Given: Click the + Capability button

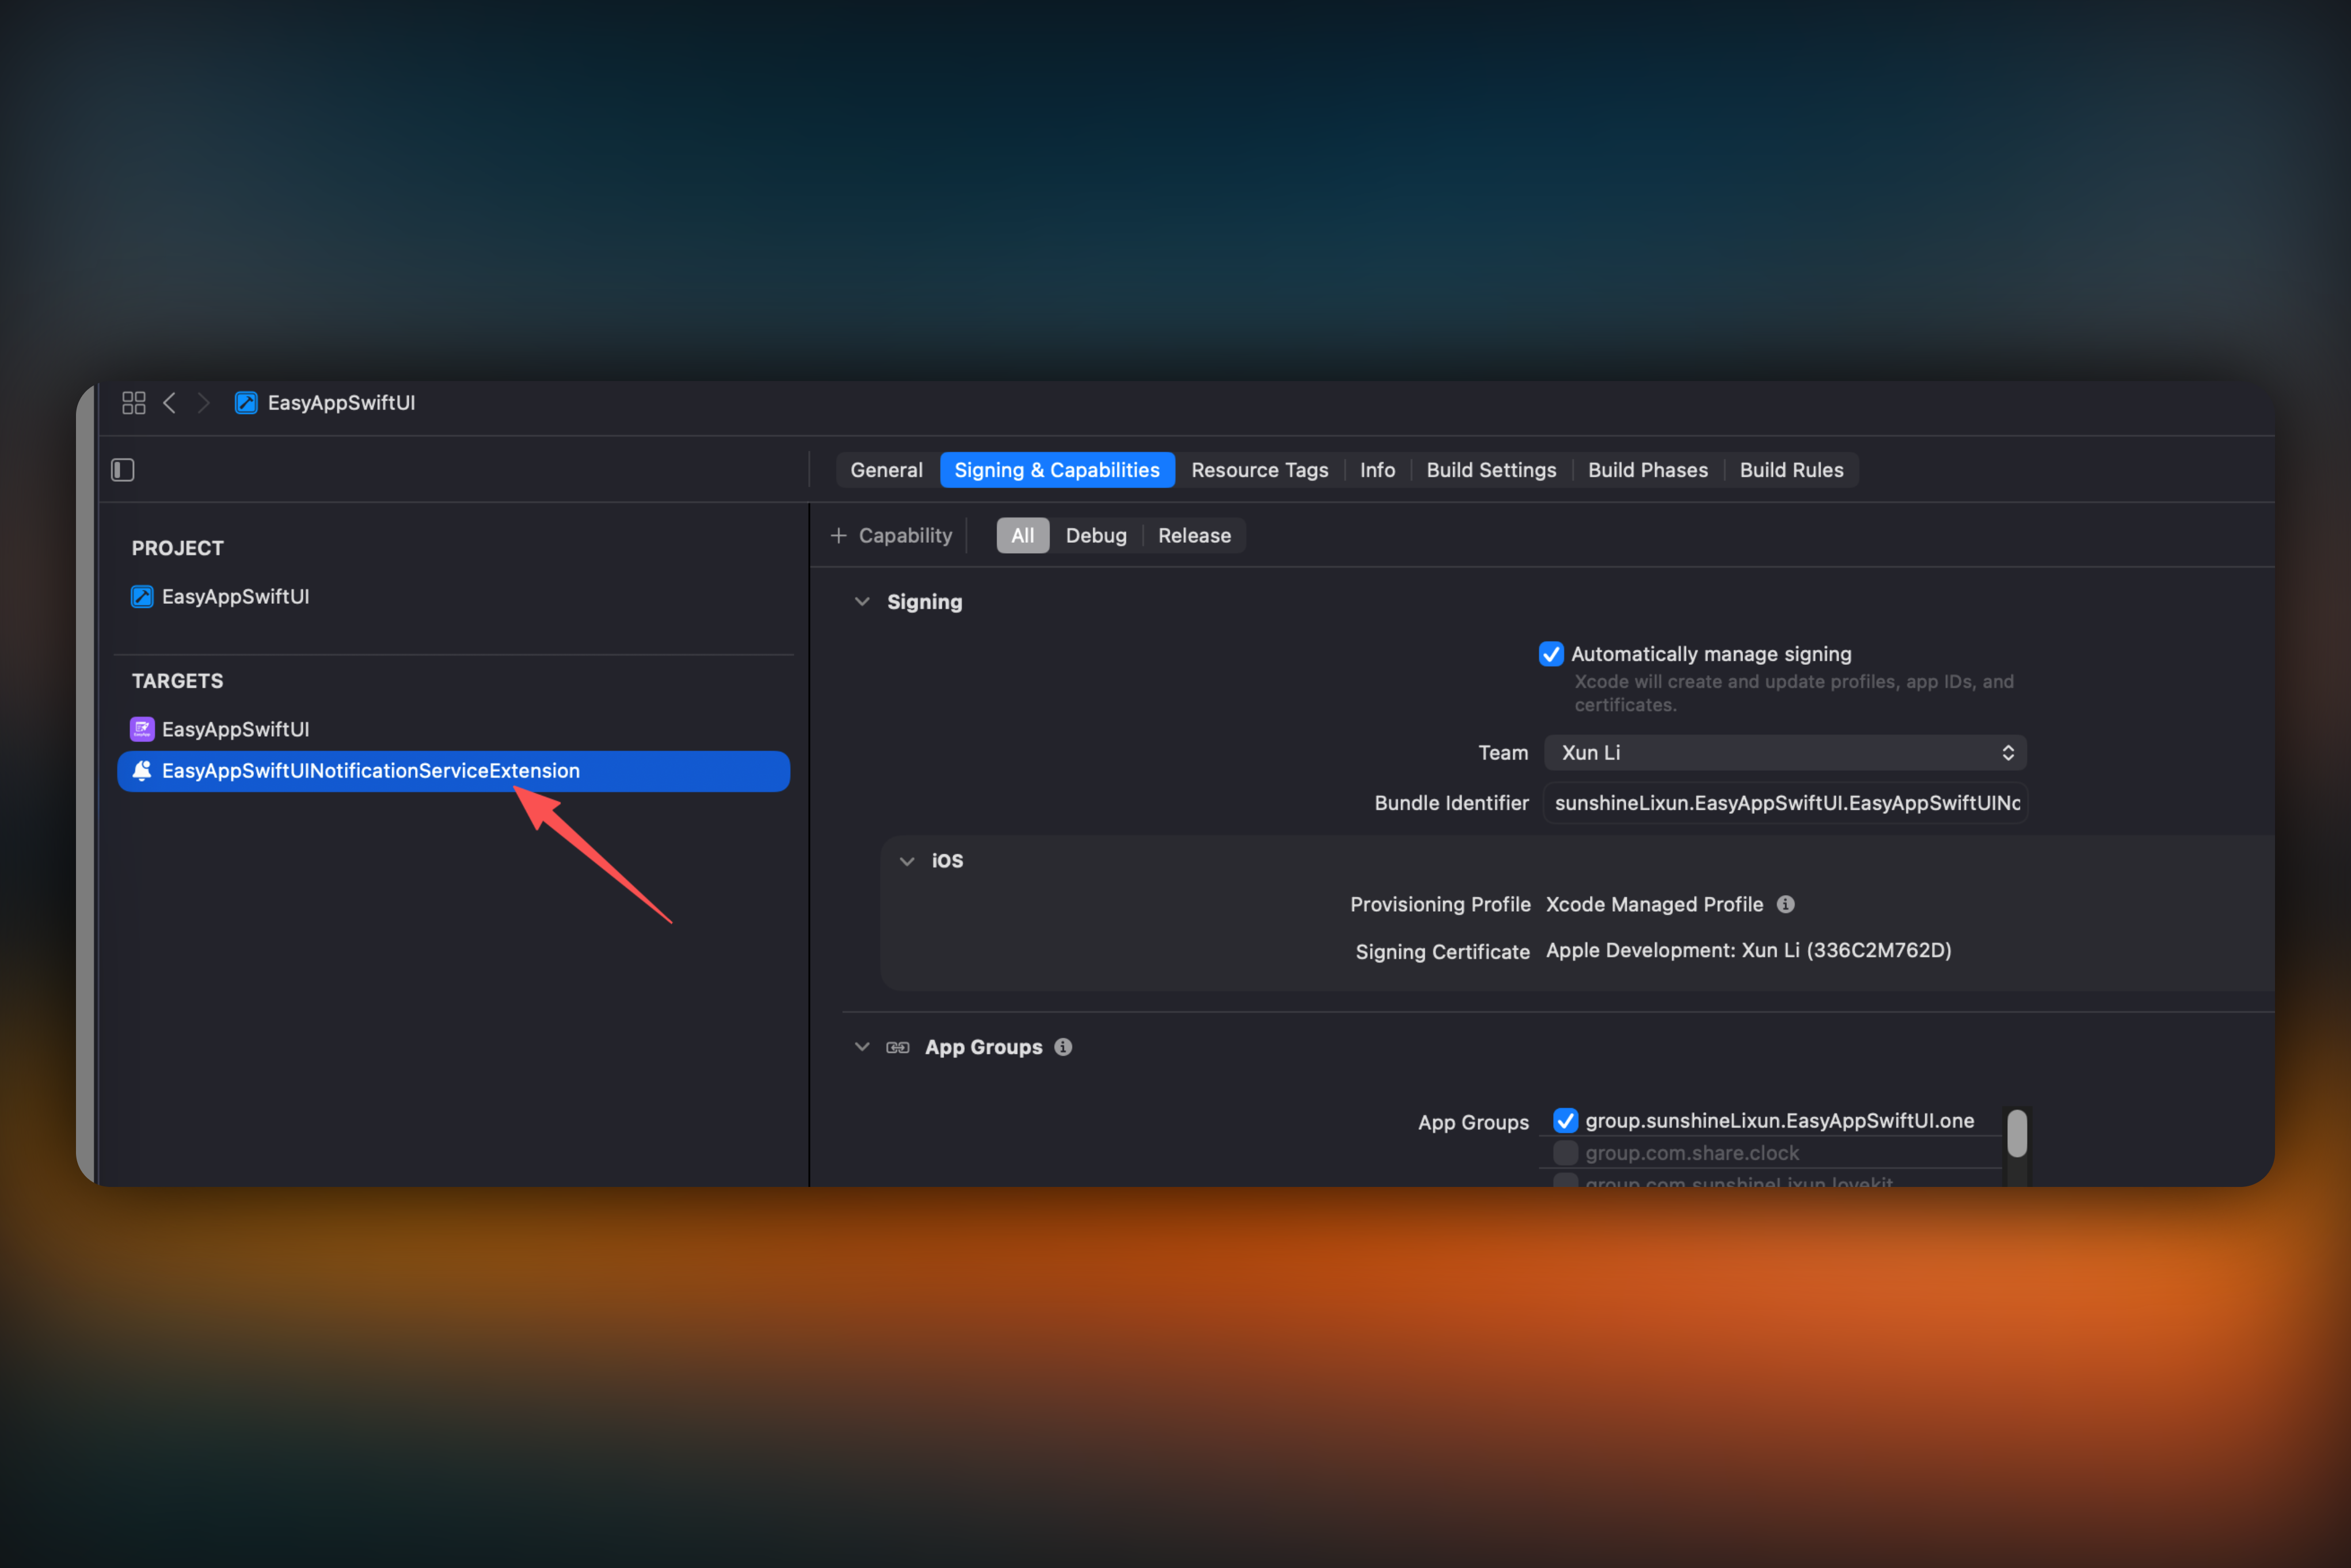Looking at the screenshot, I should pyautogui.click(x=891, y=536).
